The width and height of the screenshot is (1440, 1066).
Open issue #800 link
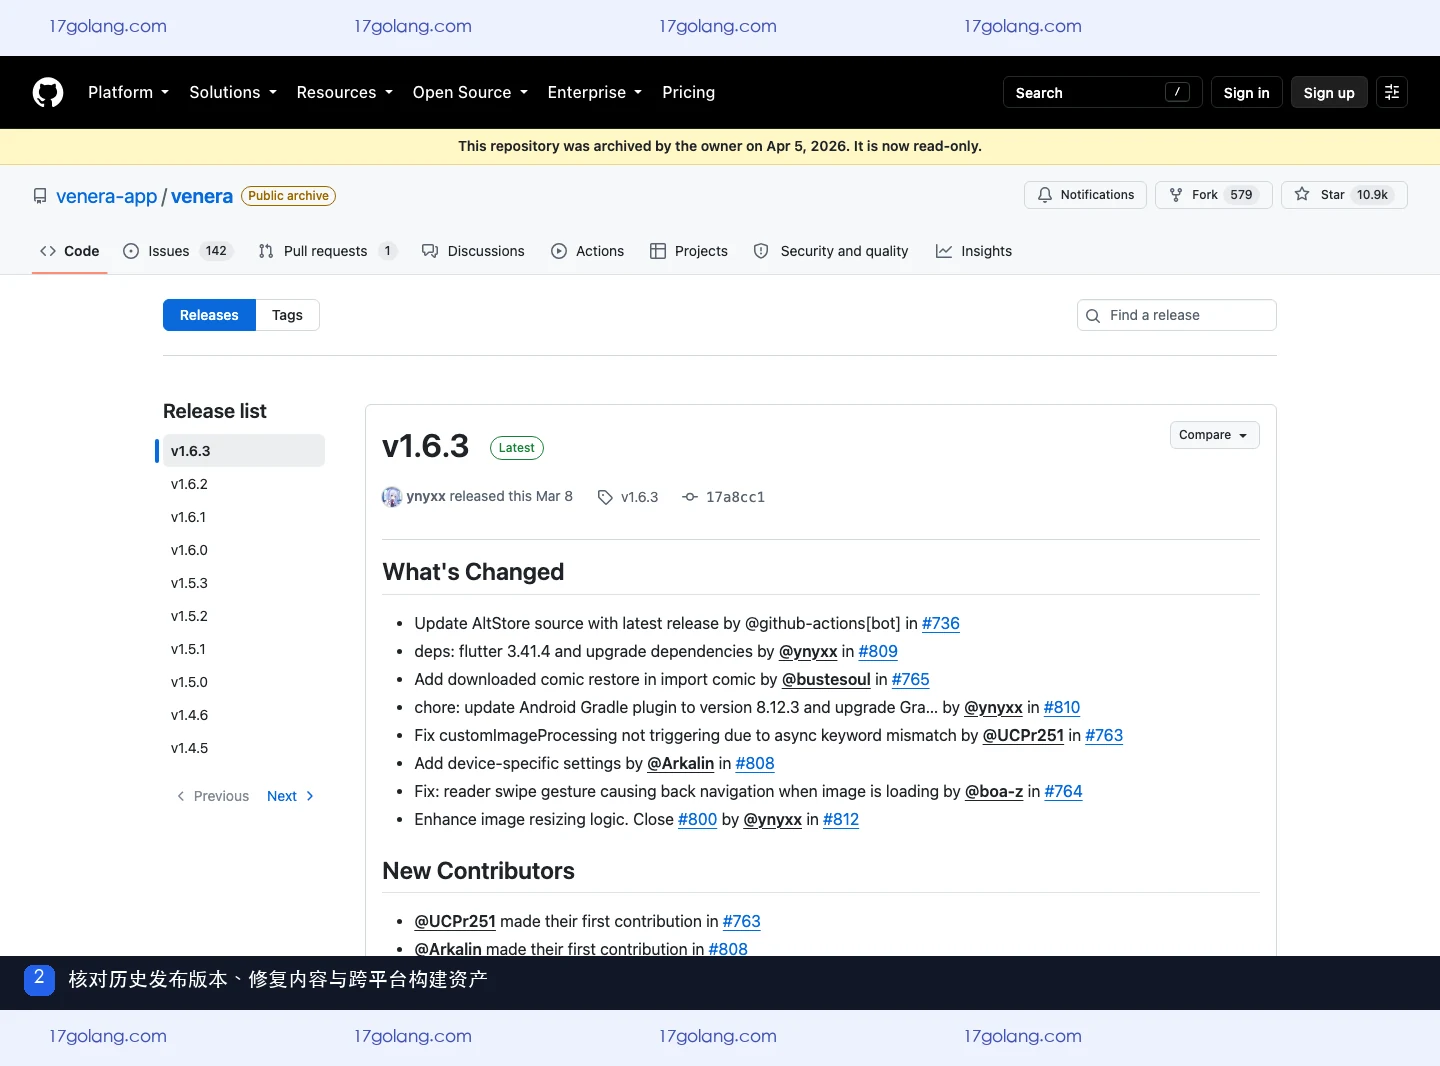698,819
